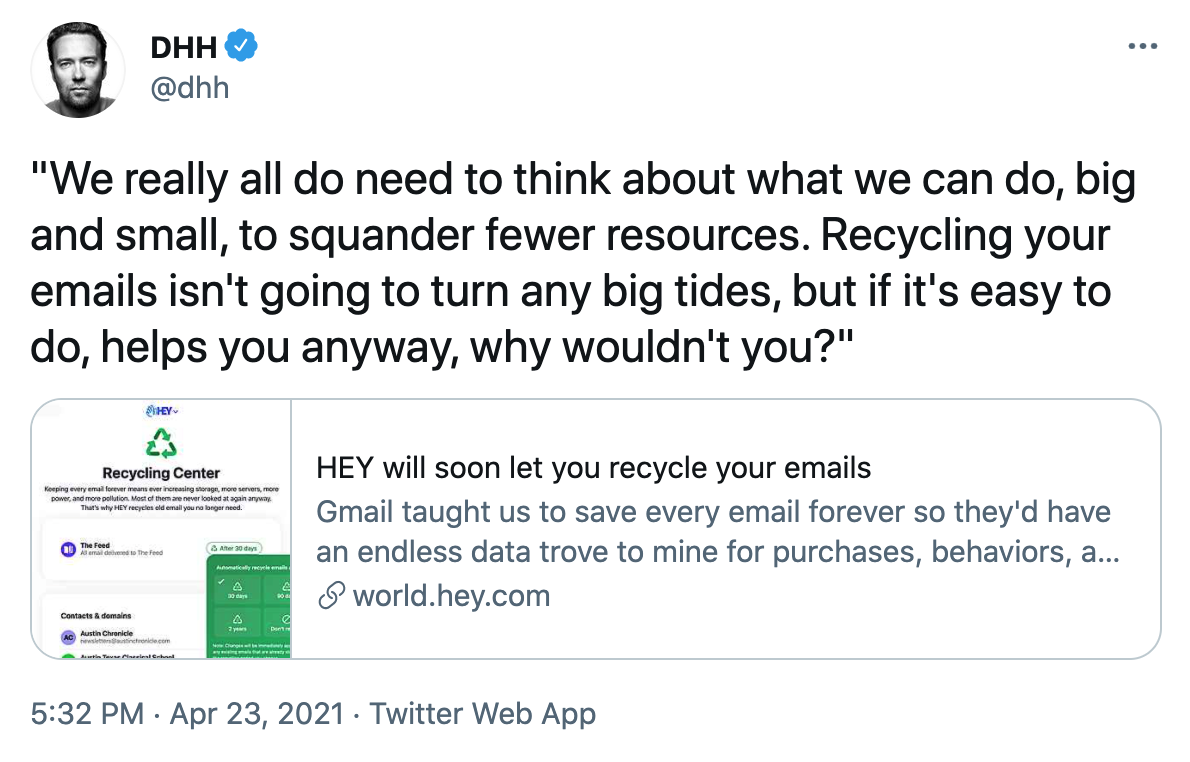The height and width of the screenshot is (762, 1190).
Task: Open DHH's profile picture
Action: click(77, 70)
